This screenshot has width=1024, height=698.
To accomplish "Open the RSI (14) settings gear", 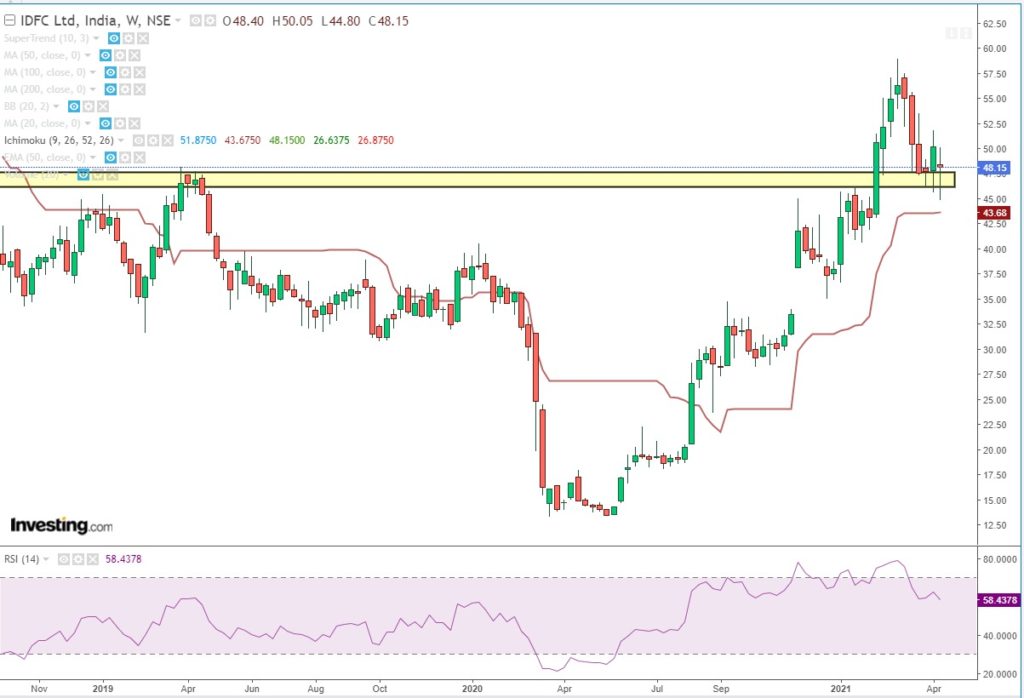I will [78, 560].
